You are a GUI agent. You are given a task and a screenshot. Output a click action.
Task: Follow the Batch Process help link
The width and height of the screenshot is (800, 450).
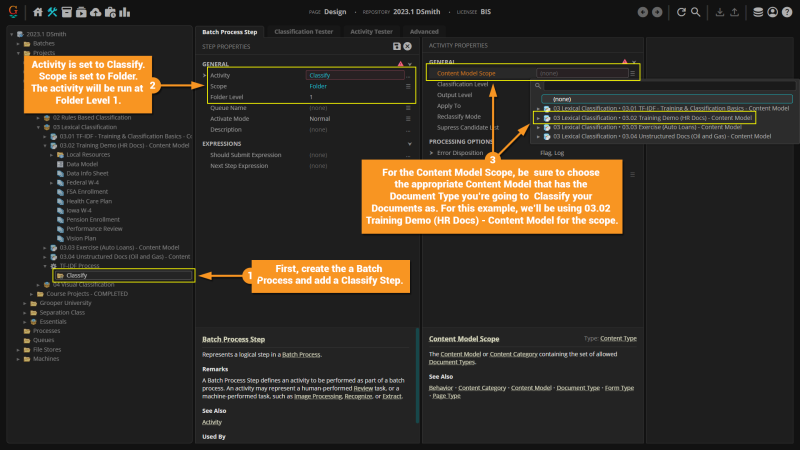pyautogui.click(x=301, y=355)
